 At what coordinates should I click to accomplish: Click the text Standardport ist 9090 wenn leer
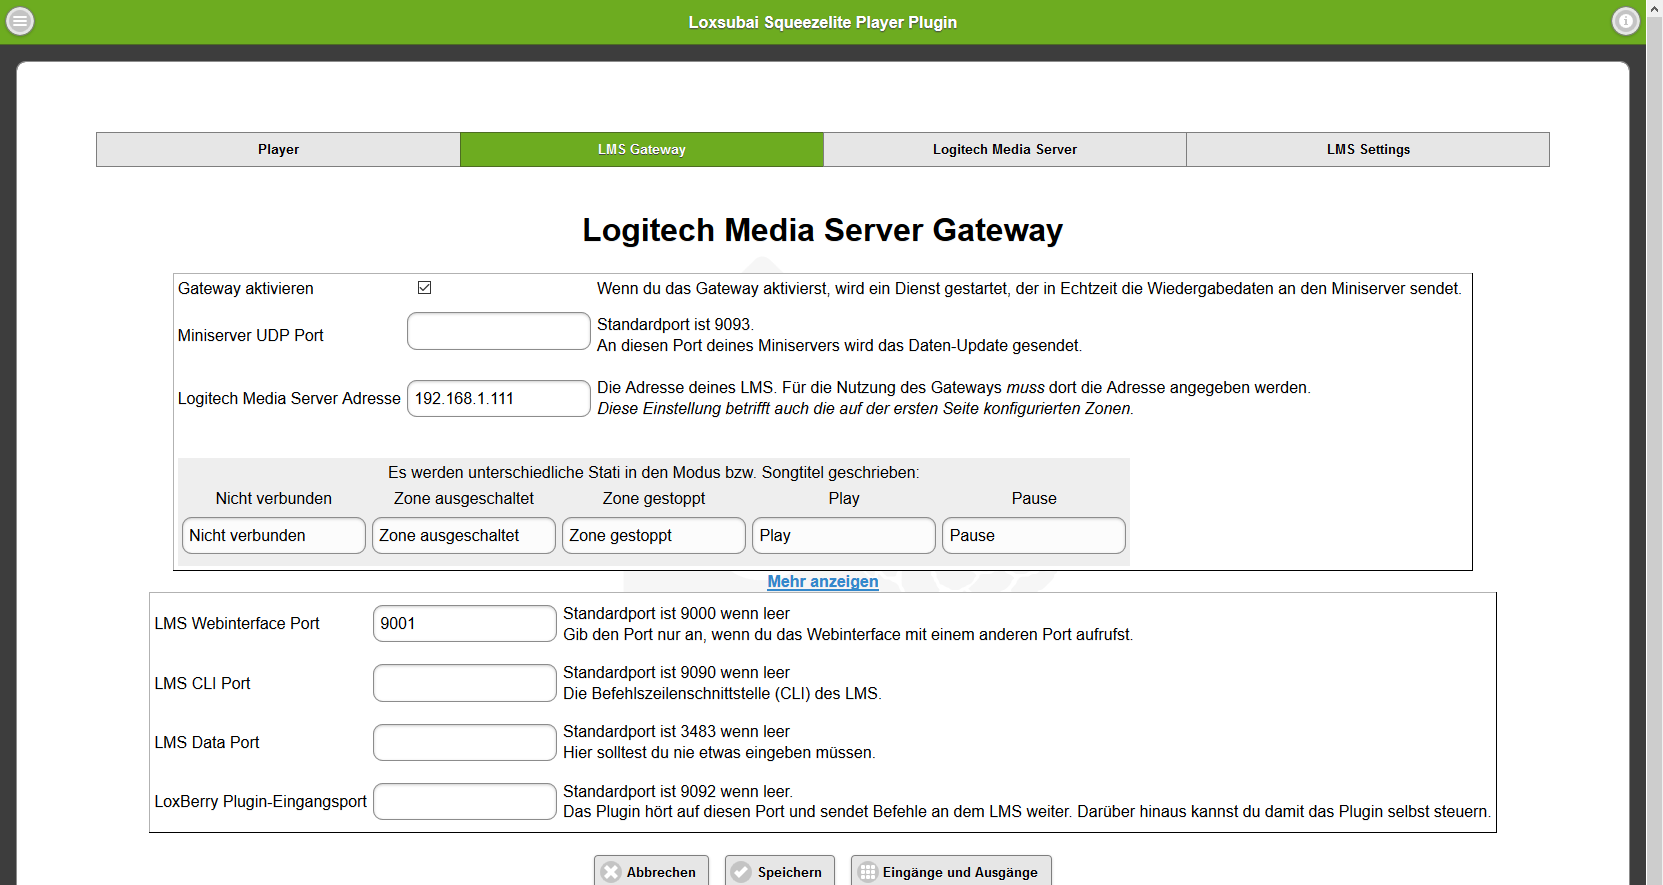click(676, 672)
